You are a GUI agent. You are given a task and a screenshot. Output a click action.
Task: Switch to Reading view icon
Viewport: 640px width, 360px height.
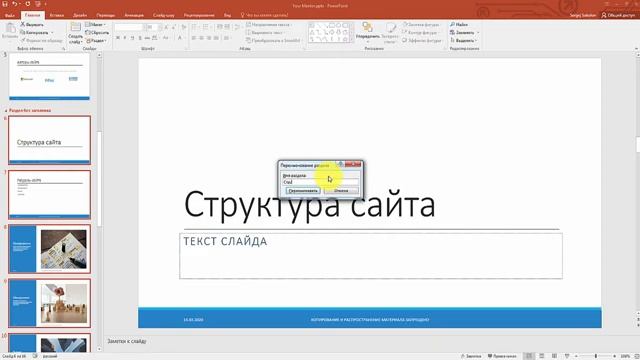(x=554, y=356)
